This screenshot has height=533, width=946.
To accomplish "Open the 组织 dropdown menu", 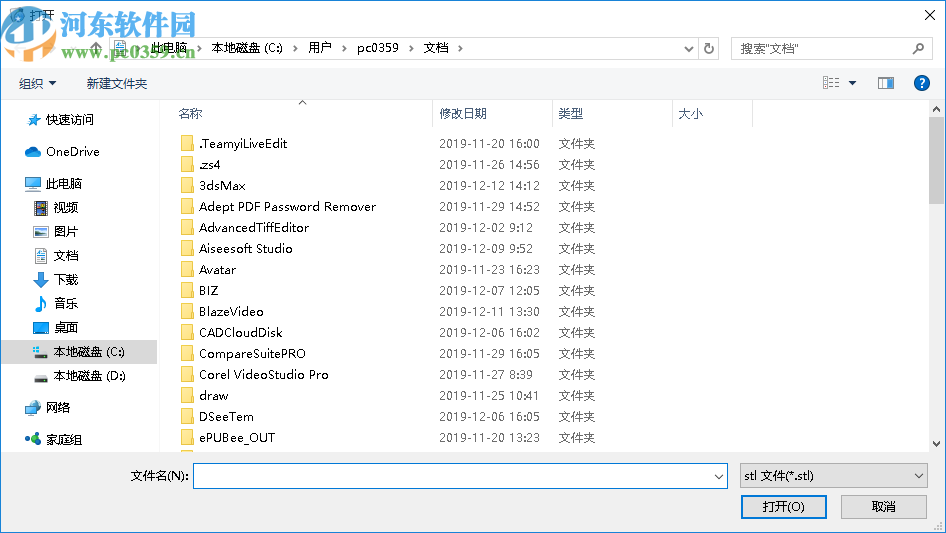I will point(37,83).
